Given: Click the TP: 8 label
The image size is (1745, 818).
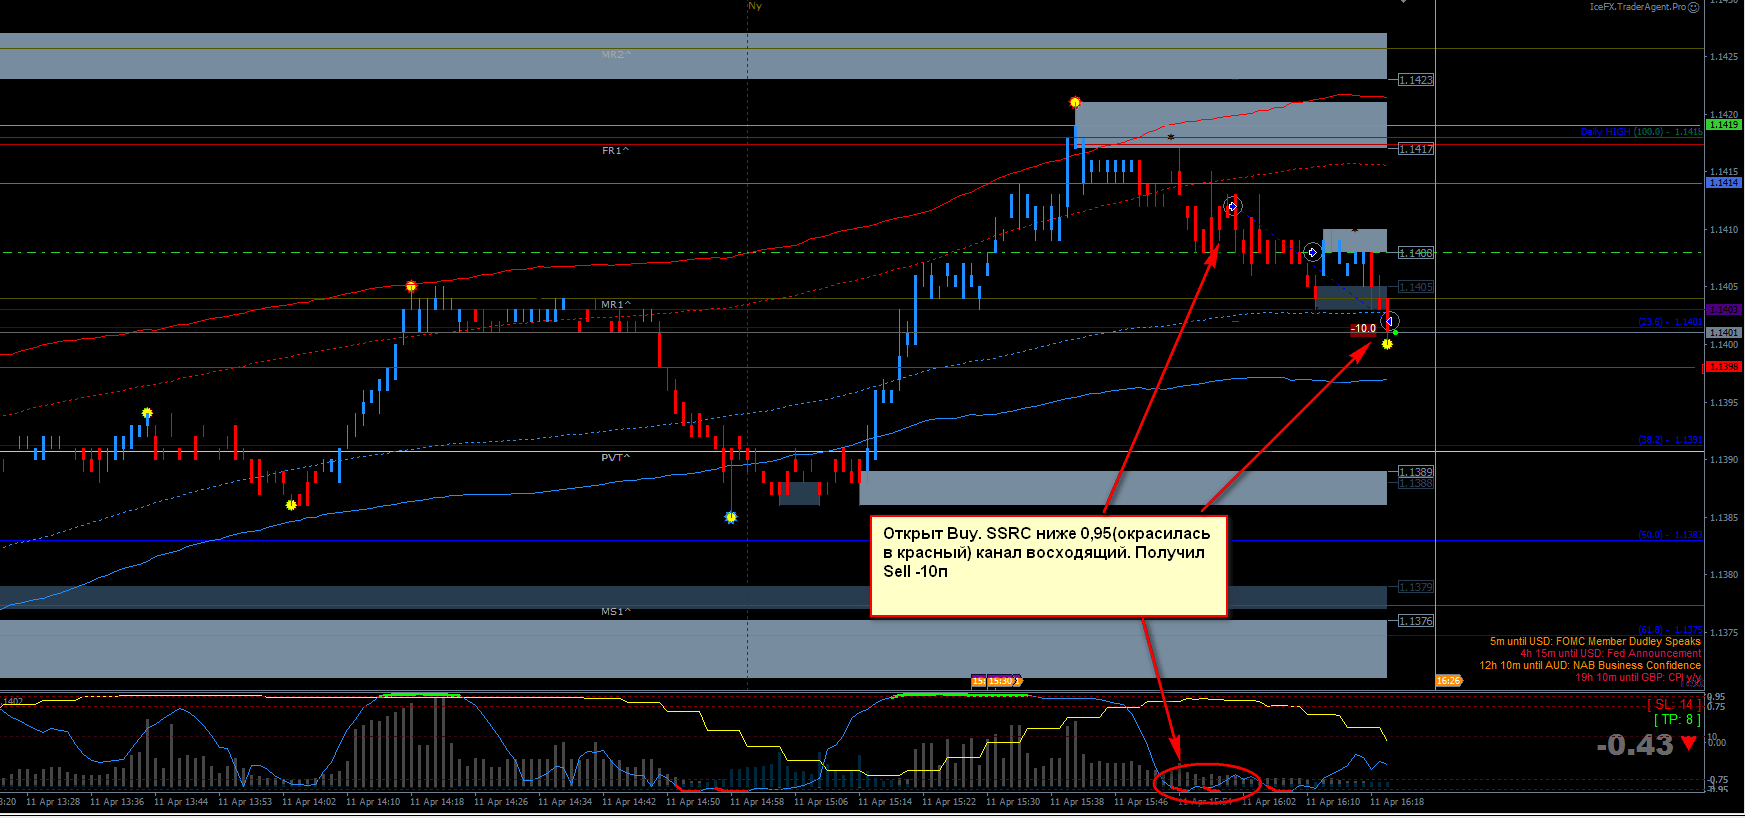Looking at the screenshot, I should [x=1677, y=719].
